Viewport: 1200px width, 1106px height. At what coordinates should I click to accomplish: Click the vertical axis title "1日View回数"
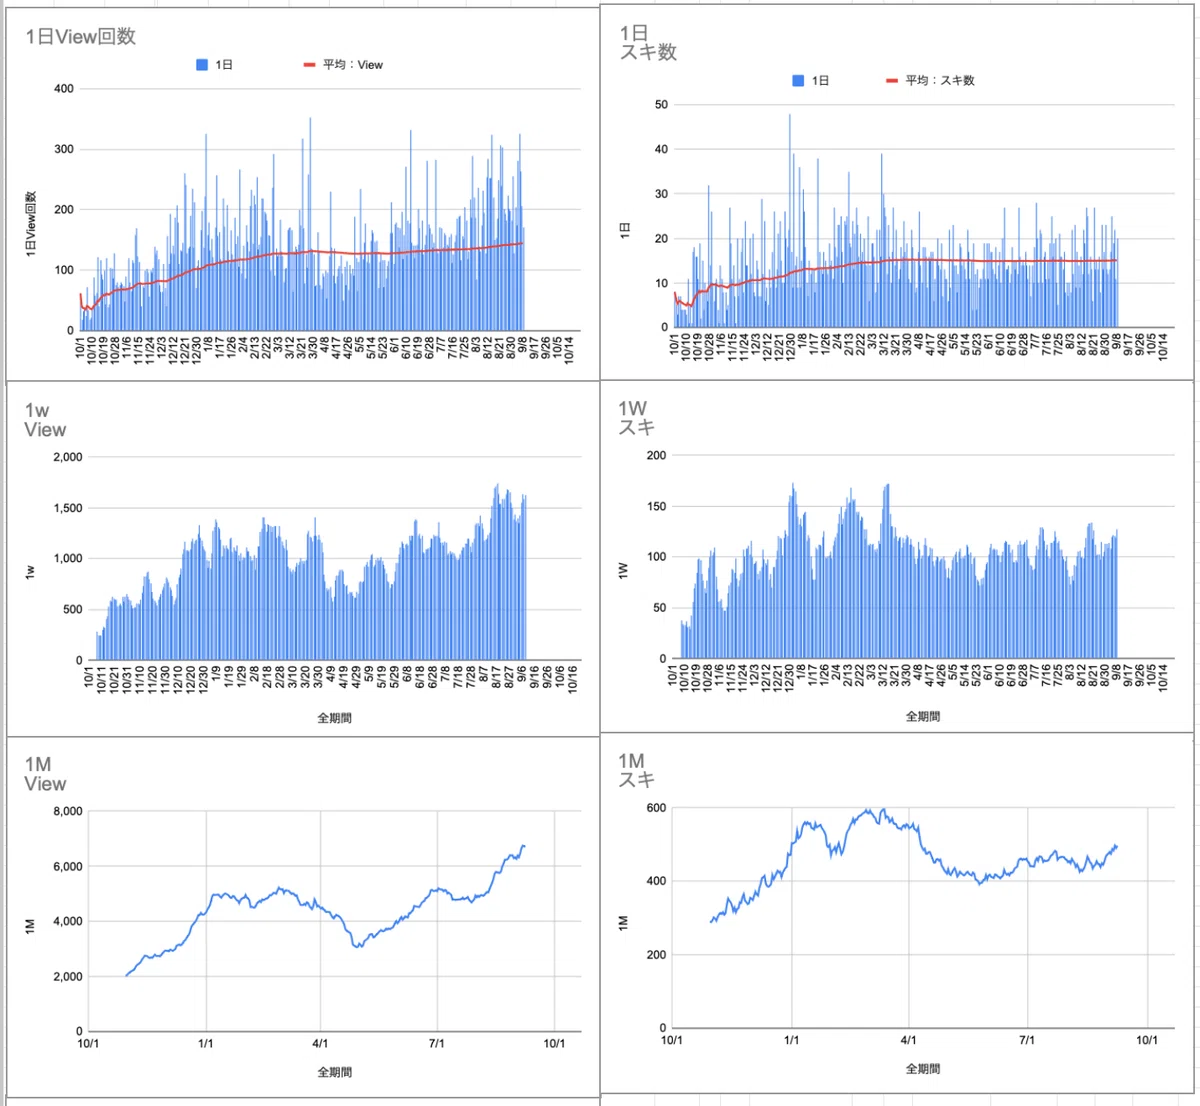31,225
